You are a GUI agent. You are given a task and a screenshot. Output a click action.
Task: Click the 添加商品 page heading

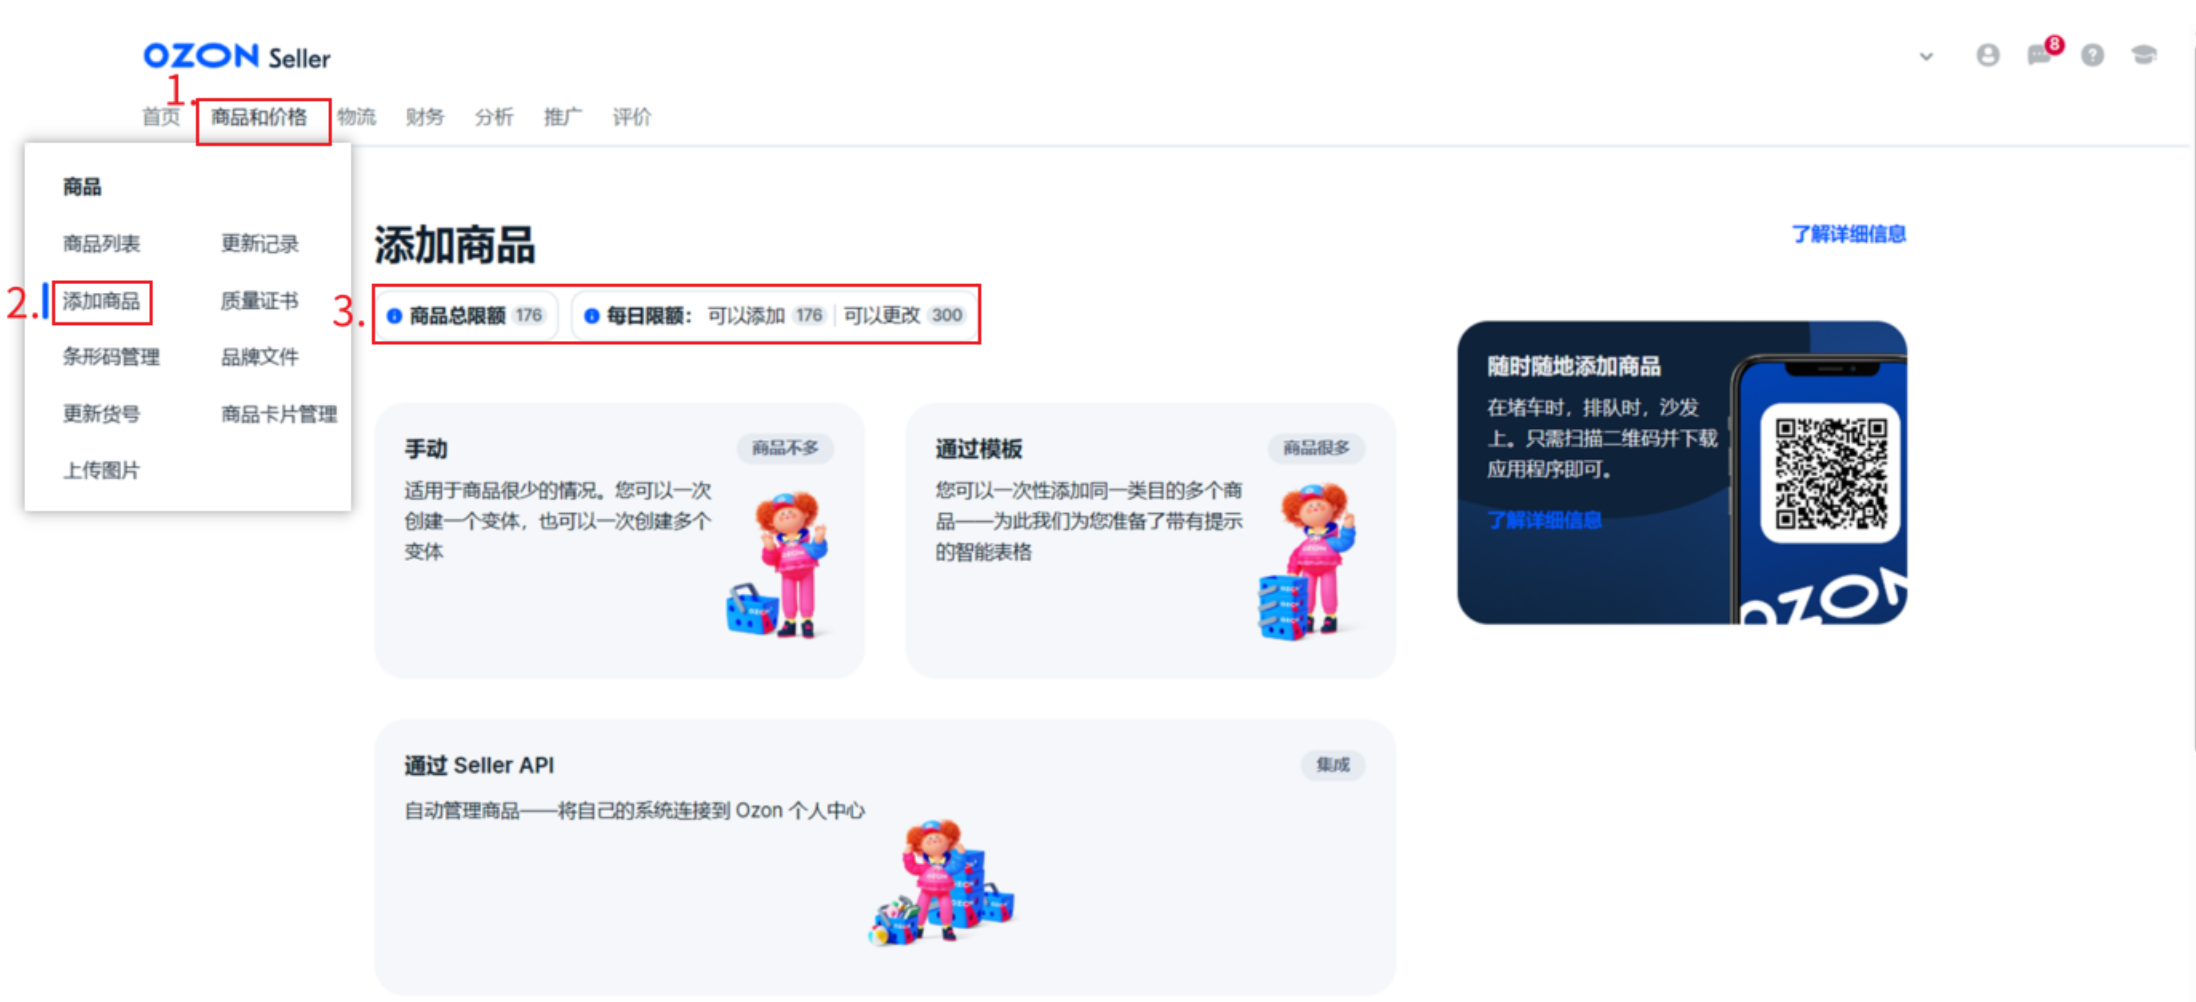pyautogui.click(x=455, y=245)
